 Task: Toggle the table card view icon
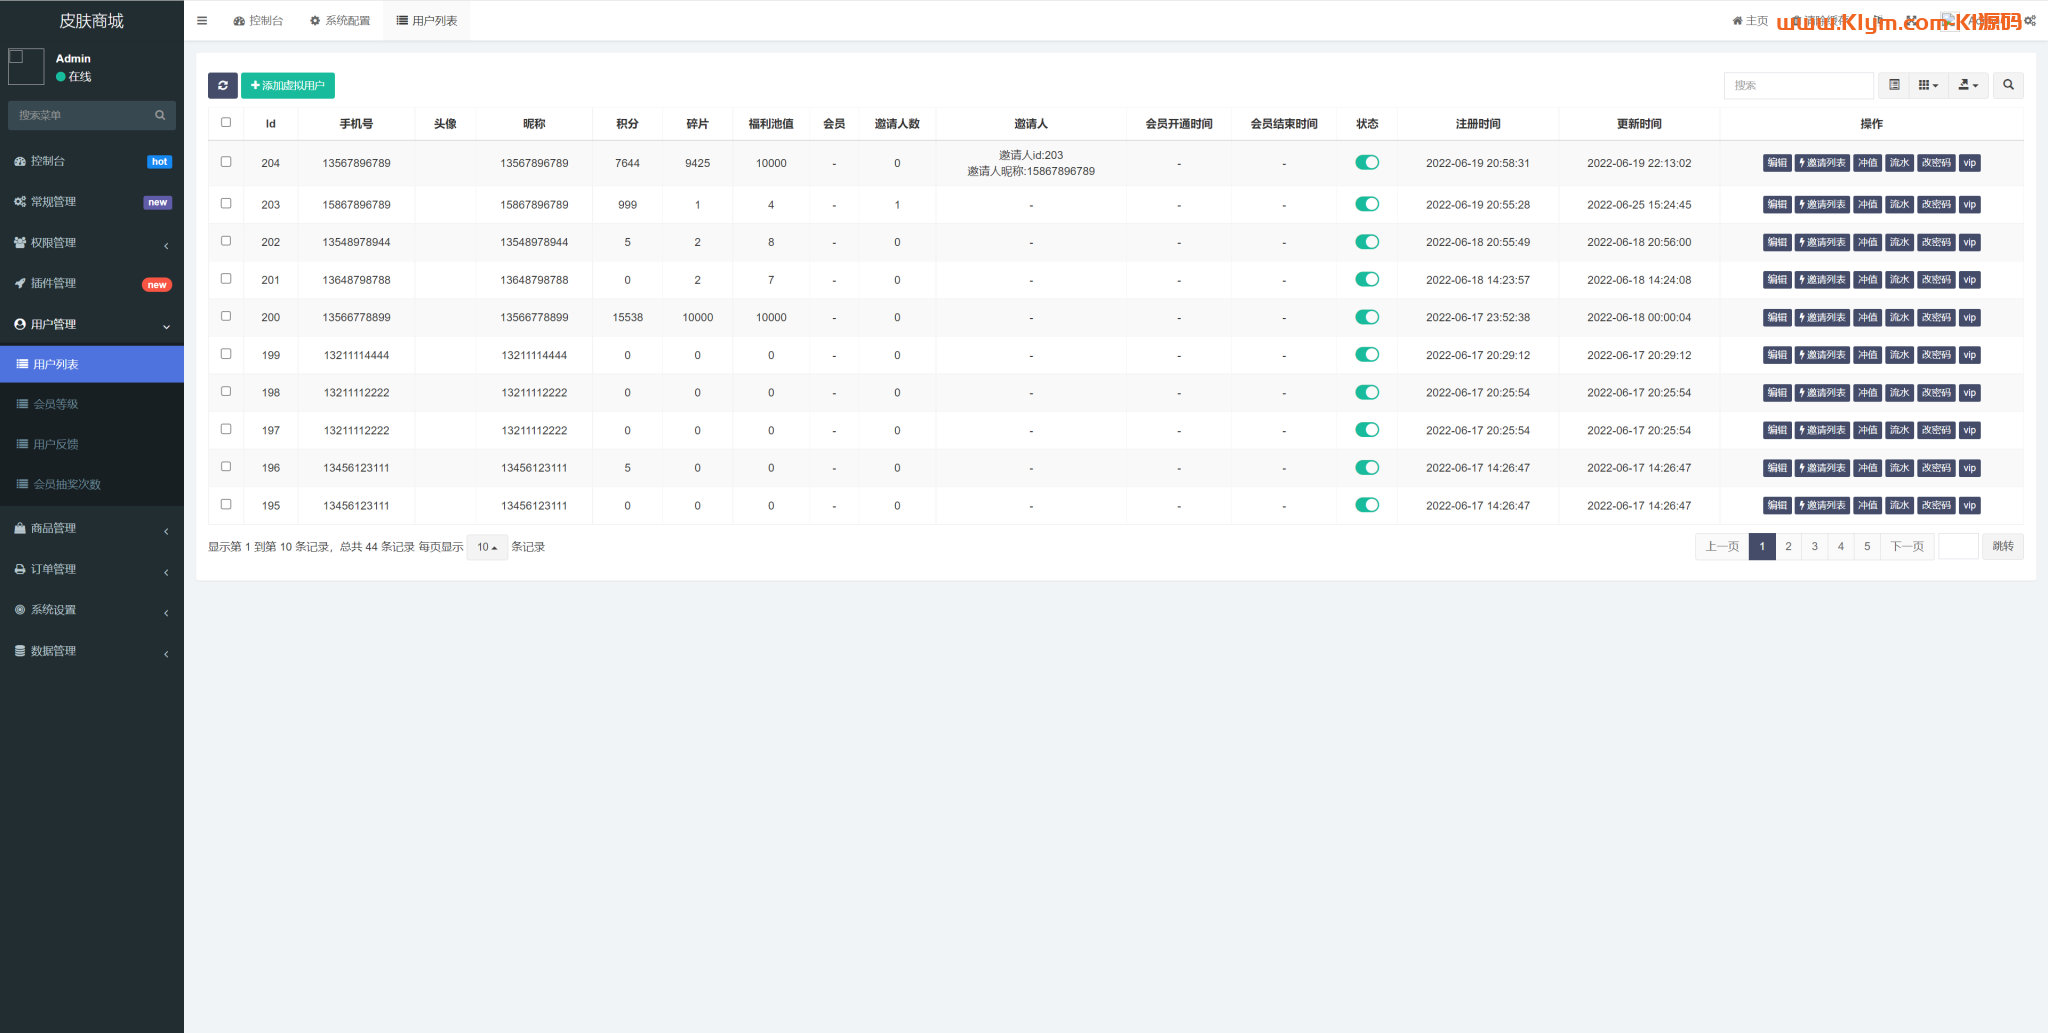point(1894,85)
